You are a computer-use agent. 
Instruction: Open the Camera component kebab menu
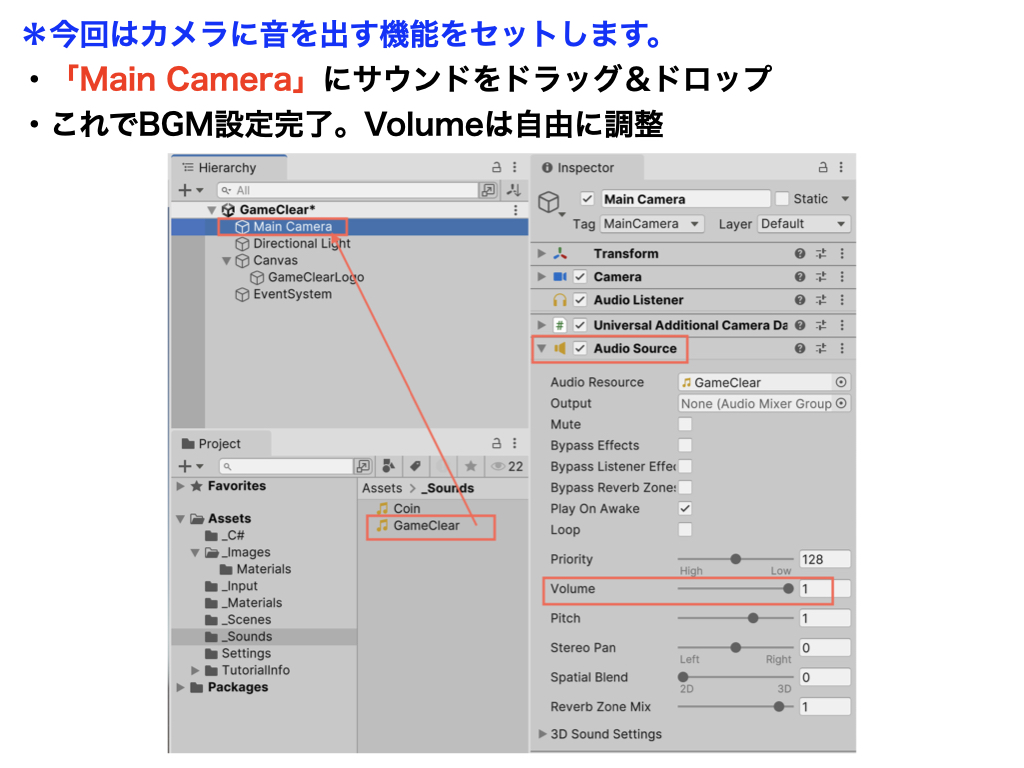click(842, 277)
